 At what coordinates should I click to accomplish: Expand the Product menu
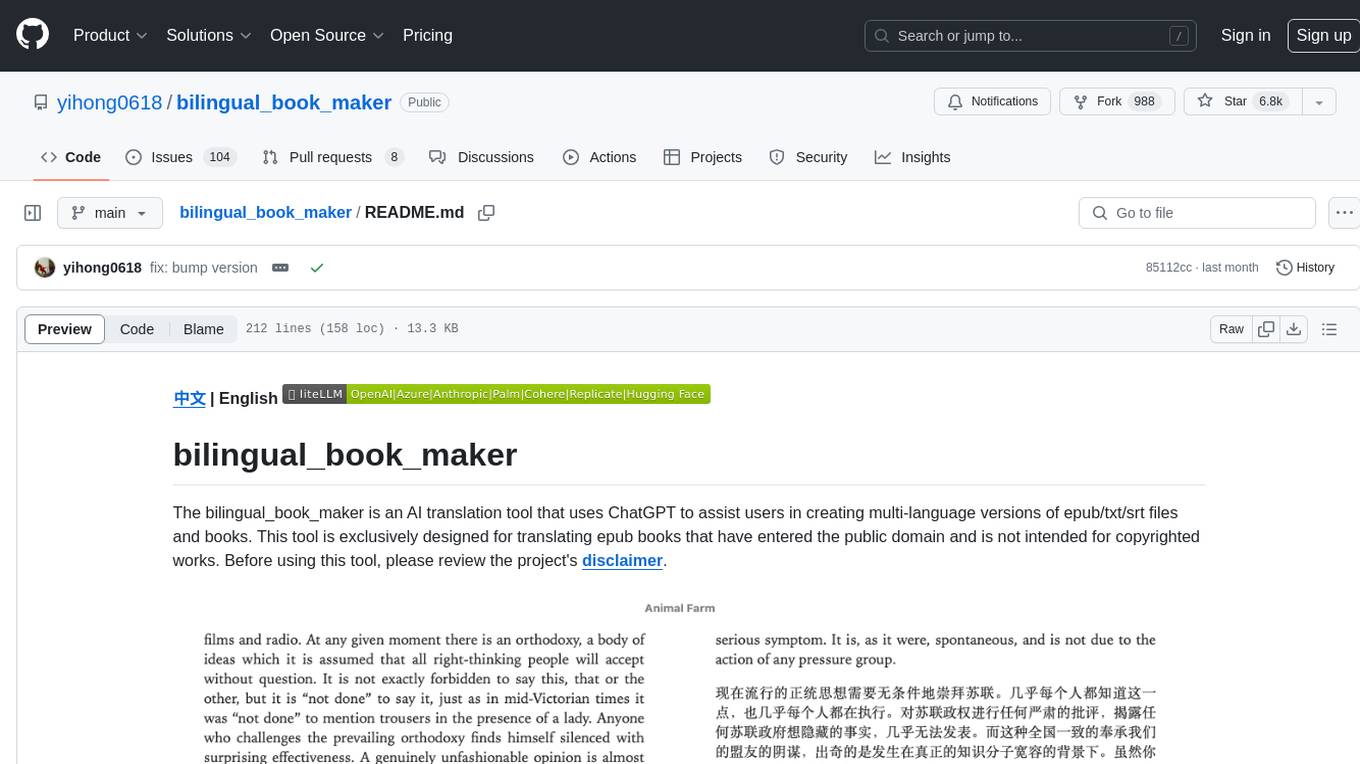[x=110, y=35]
